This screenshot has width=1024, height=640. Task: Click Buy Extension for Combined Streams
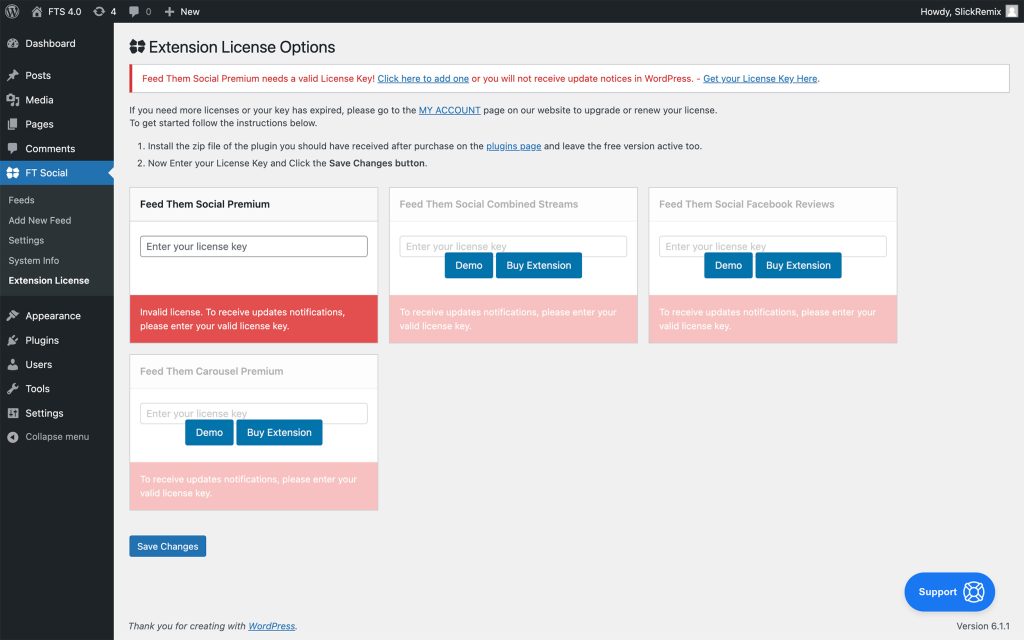(539, 265)
